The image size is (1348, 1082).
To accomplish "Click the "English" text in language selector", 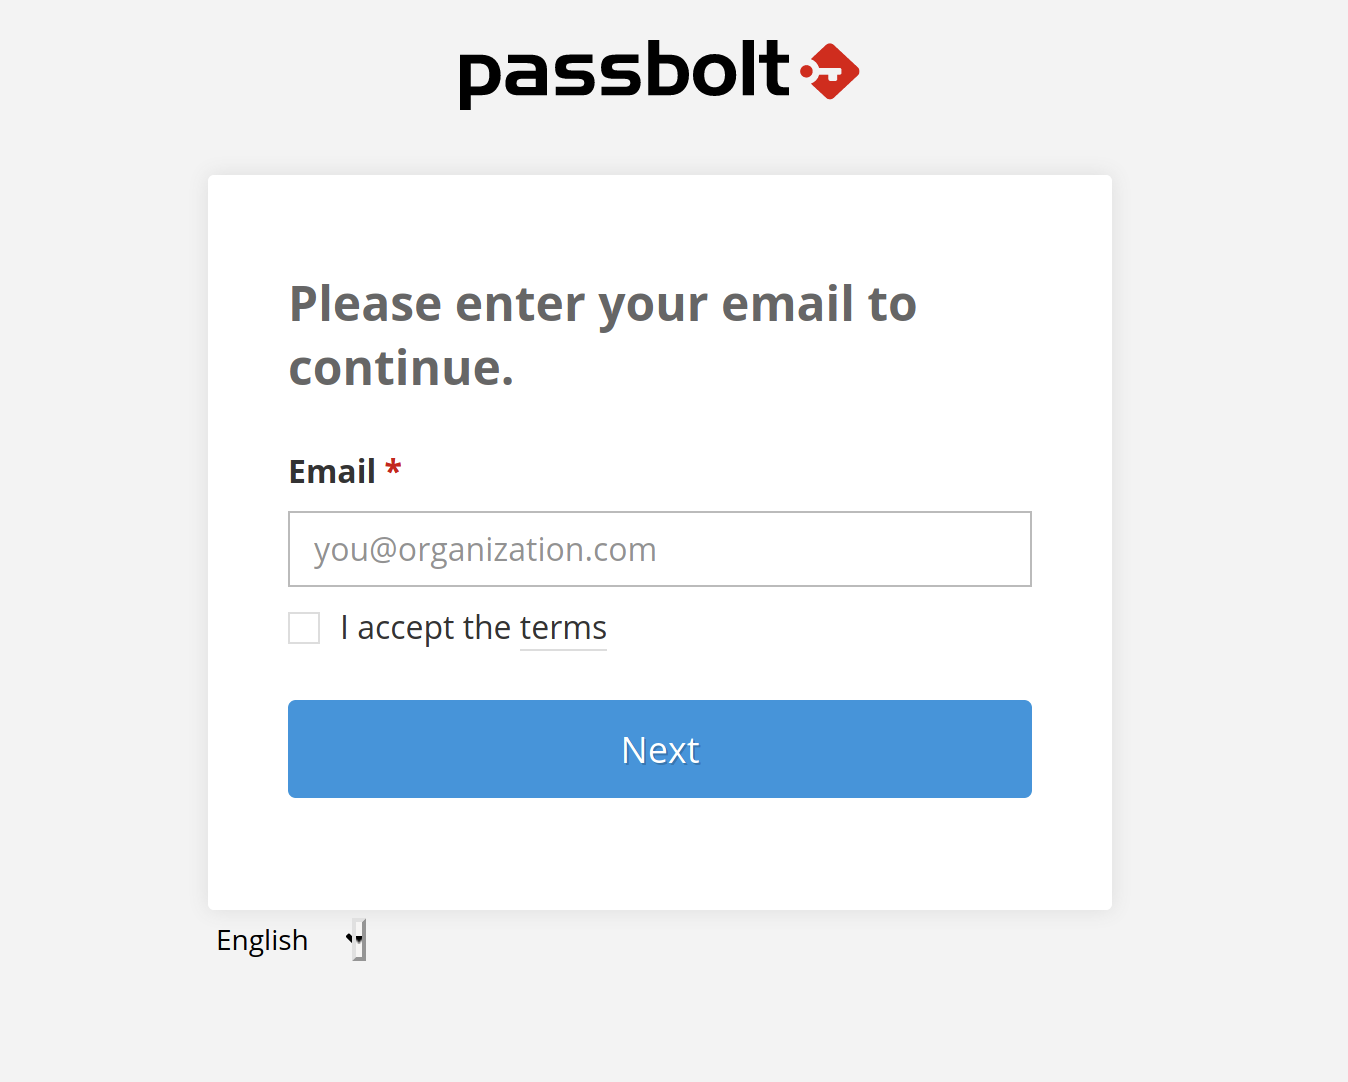I will click(262, 940).
